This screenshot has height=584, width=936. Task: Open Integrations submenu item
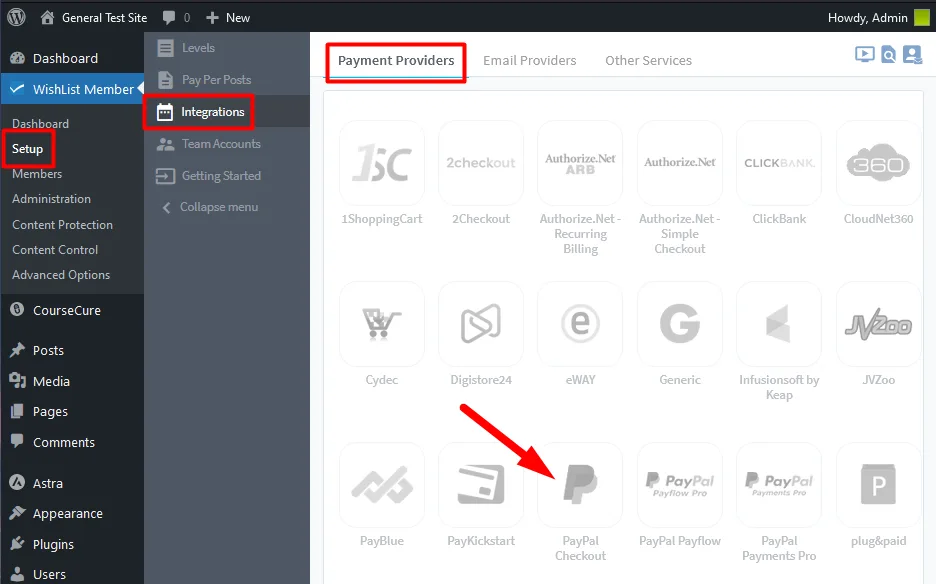pos(227,112)
